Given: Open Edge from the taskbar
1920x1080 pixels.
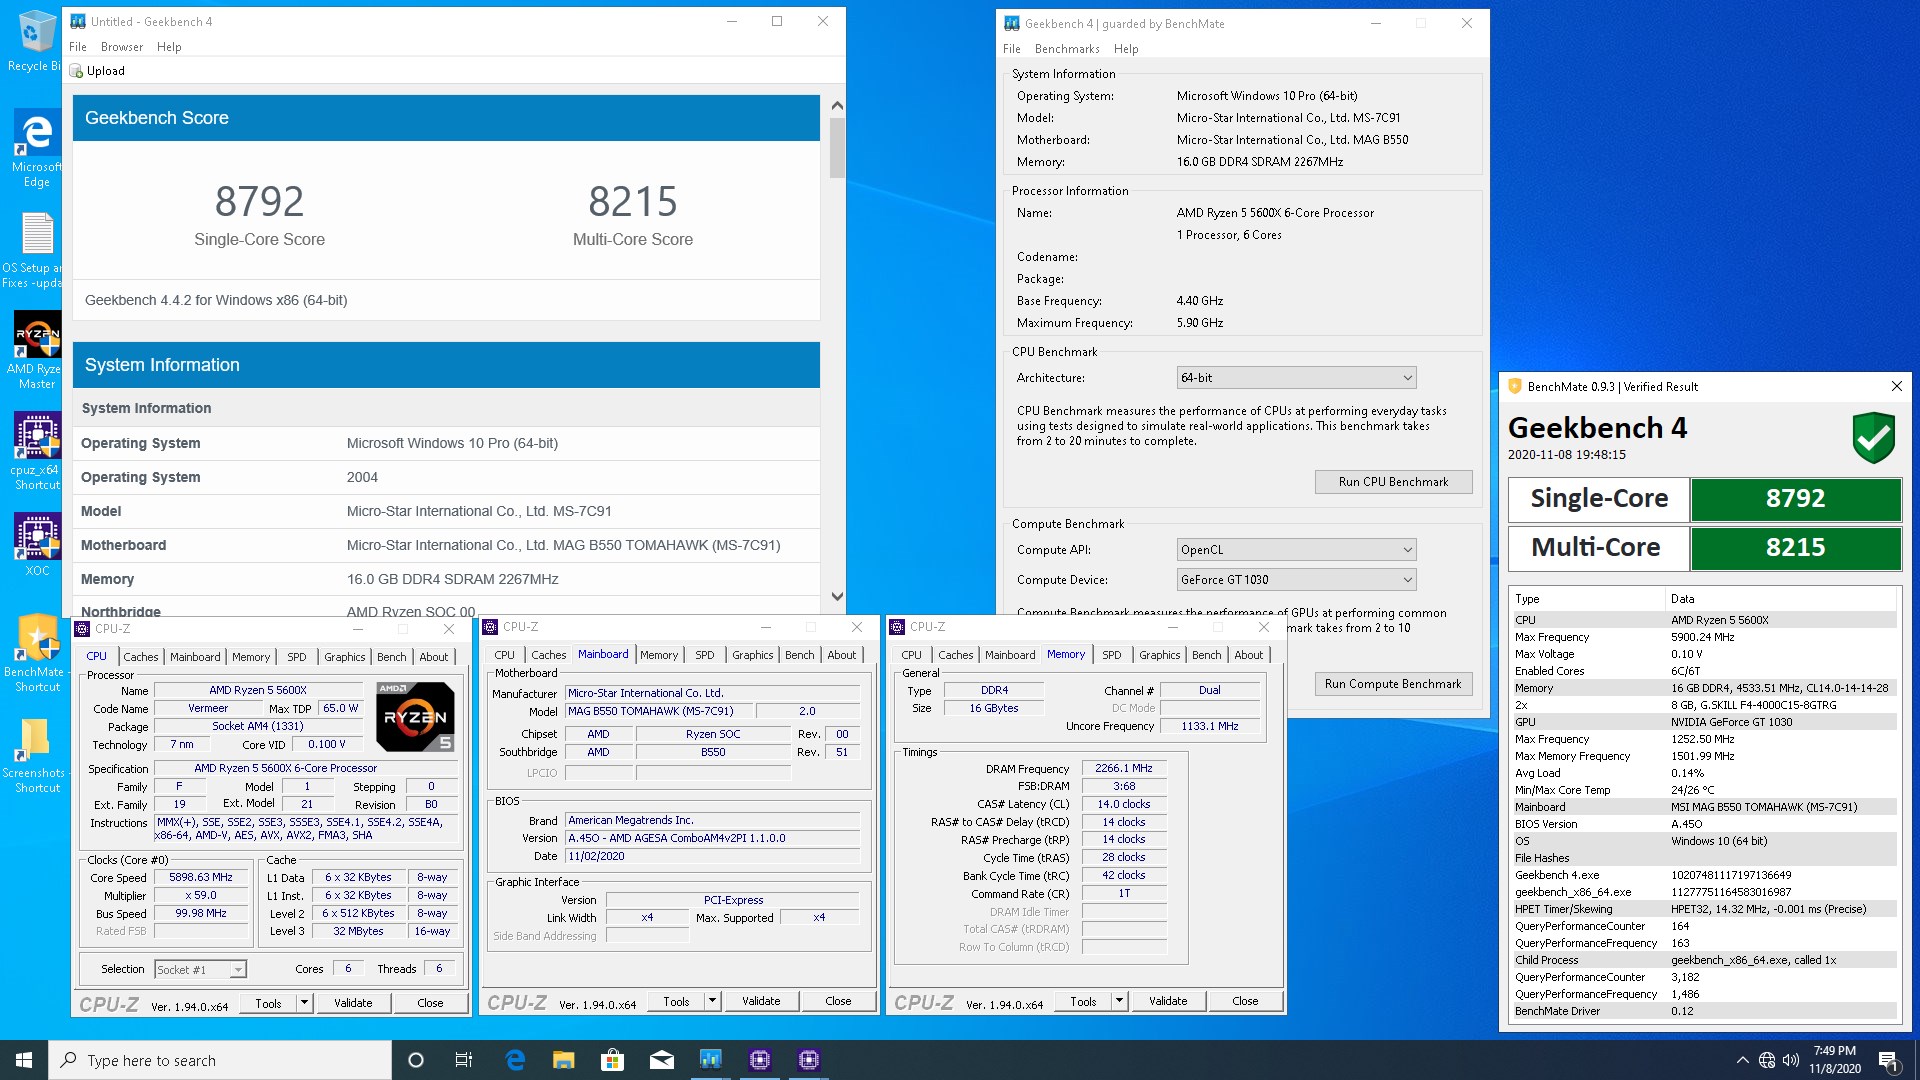Looking at the screenshot, I should click(515, 1060).
